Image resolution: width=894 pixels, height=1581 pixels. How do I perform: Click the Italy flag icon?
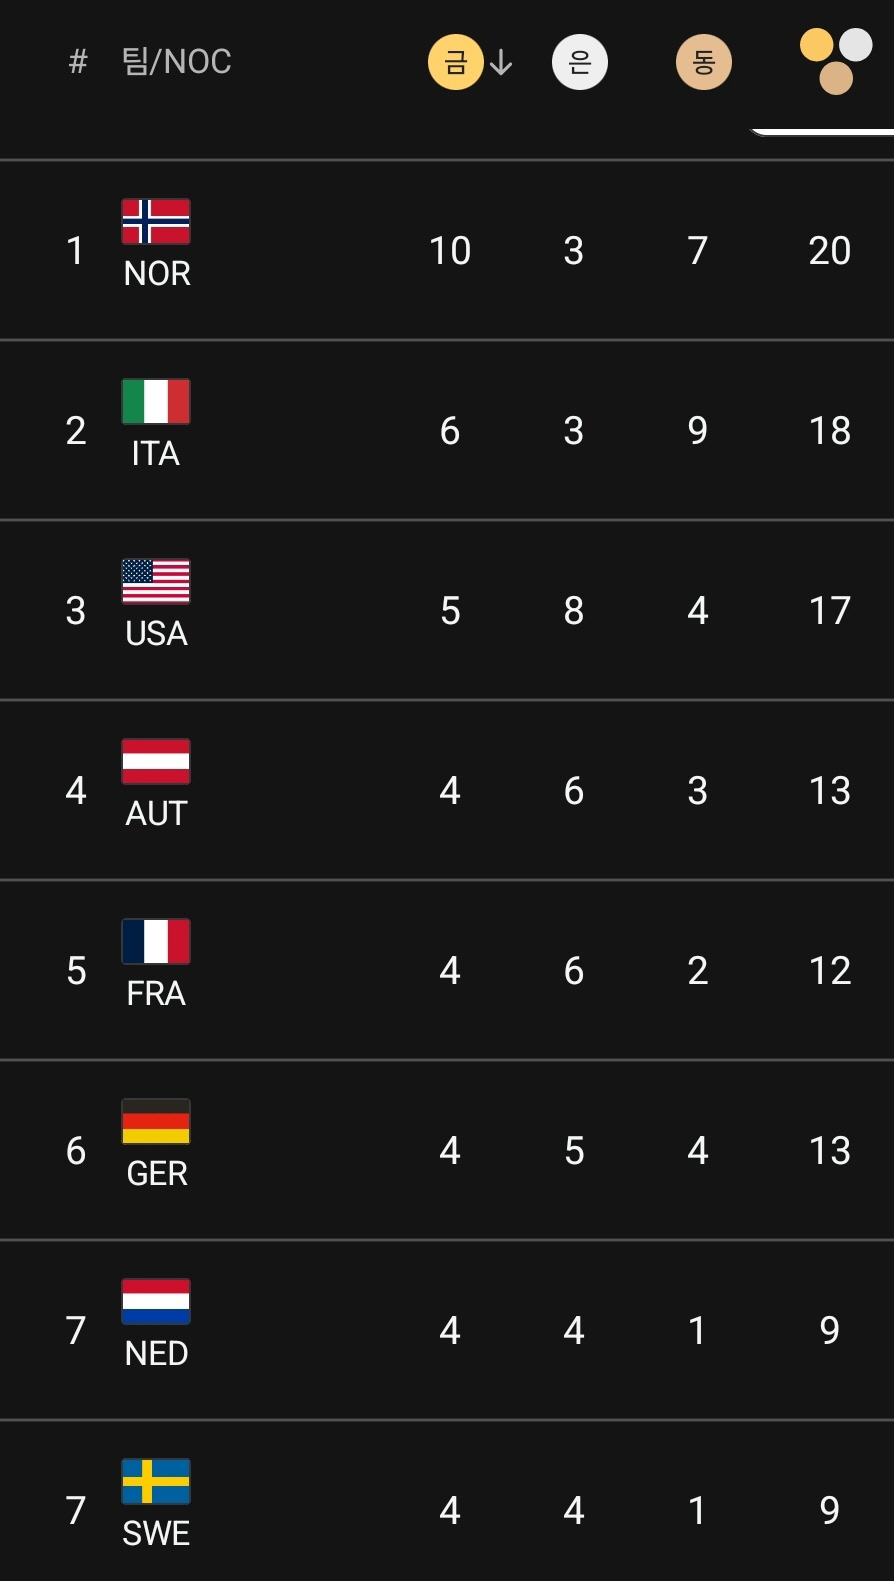156,401
